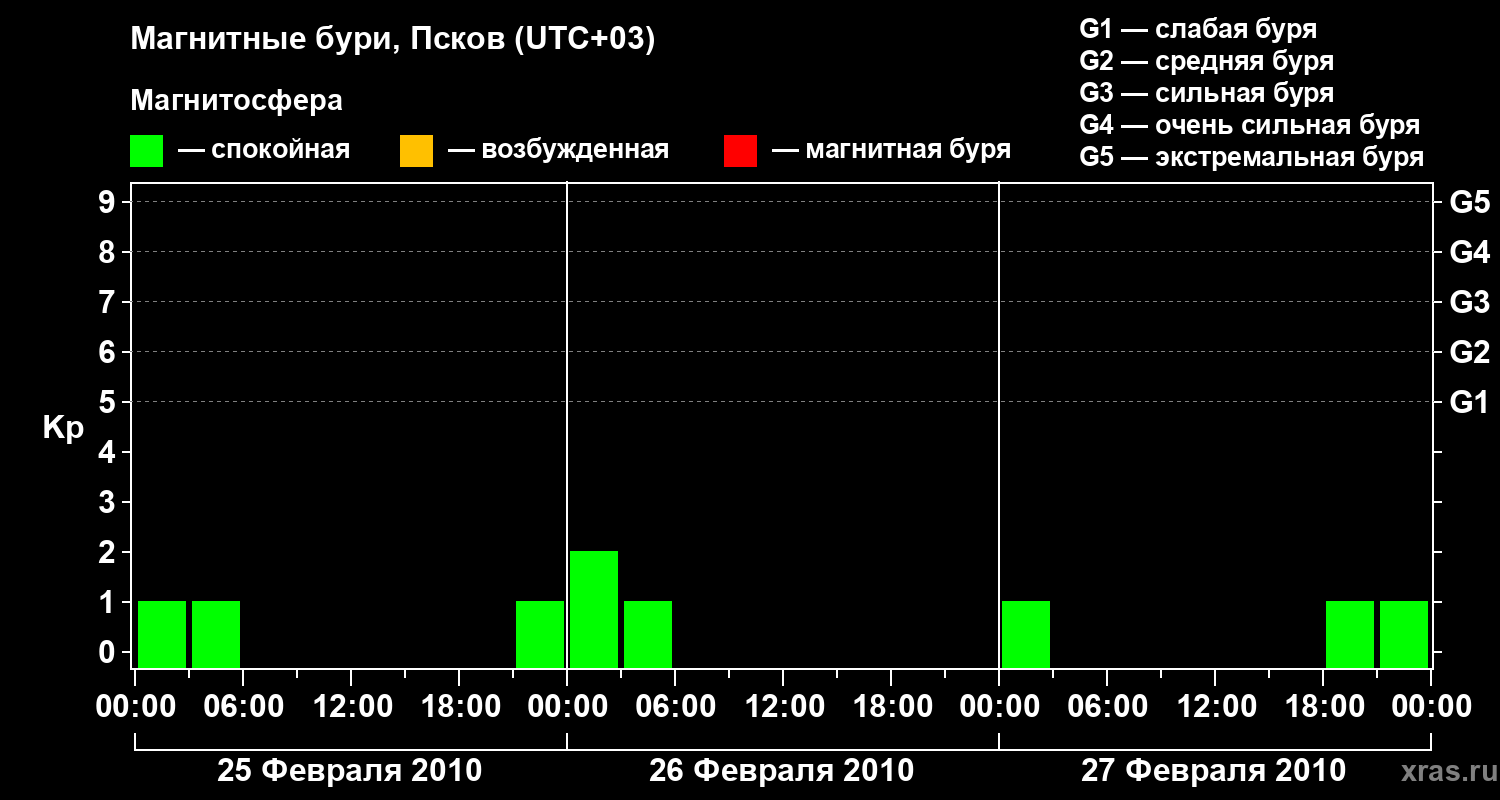Click the Kp axis label
This screenshot has height=800, width=1500.
[63, 428]
